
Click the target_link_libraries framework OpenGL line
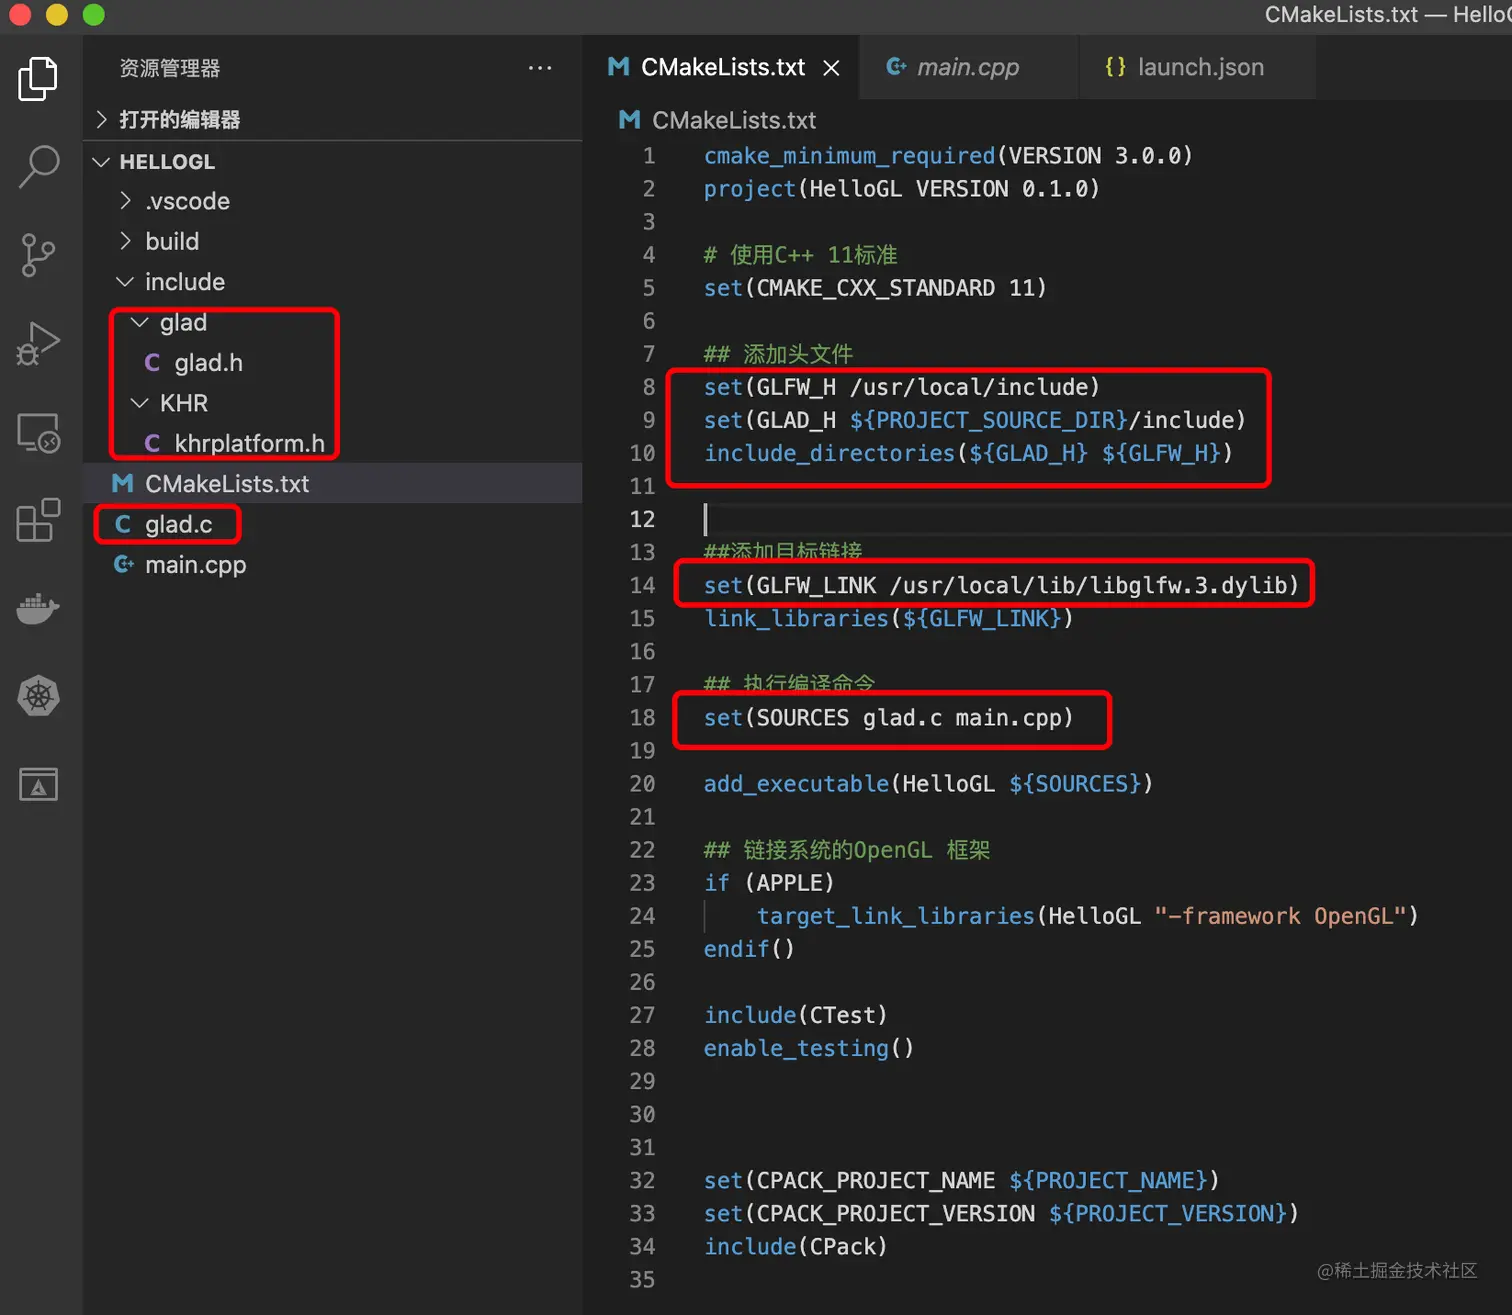click(x=1087, y=916)
